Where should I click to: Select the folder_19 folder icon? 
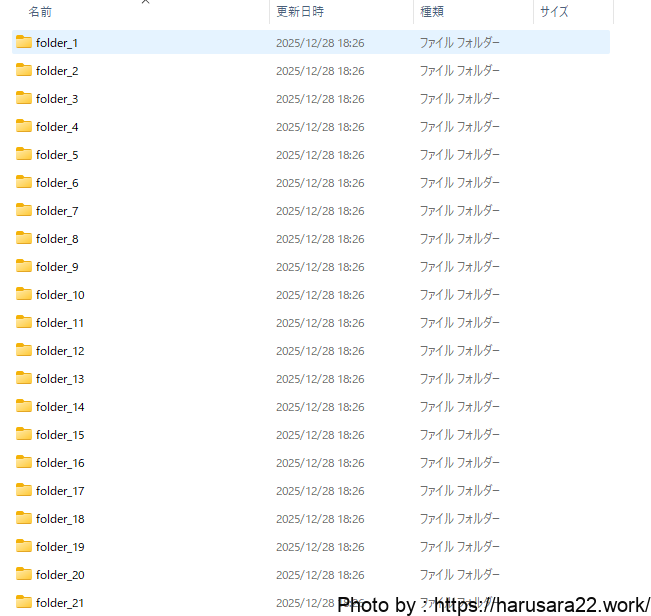(24, 546)
